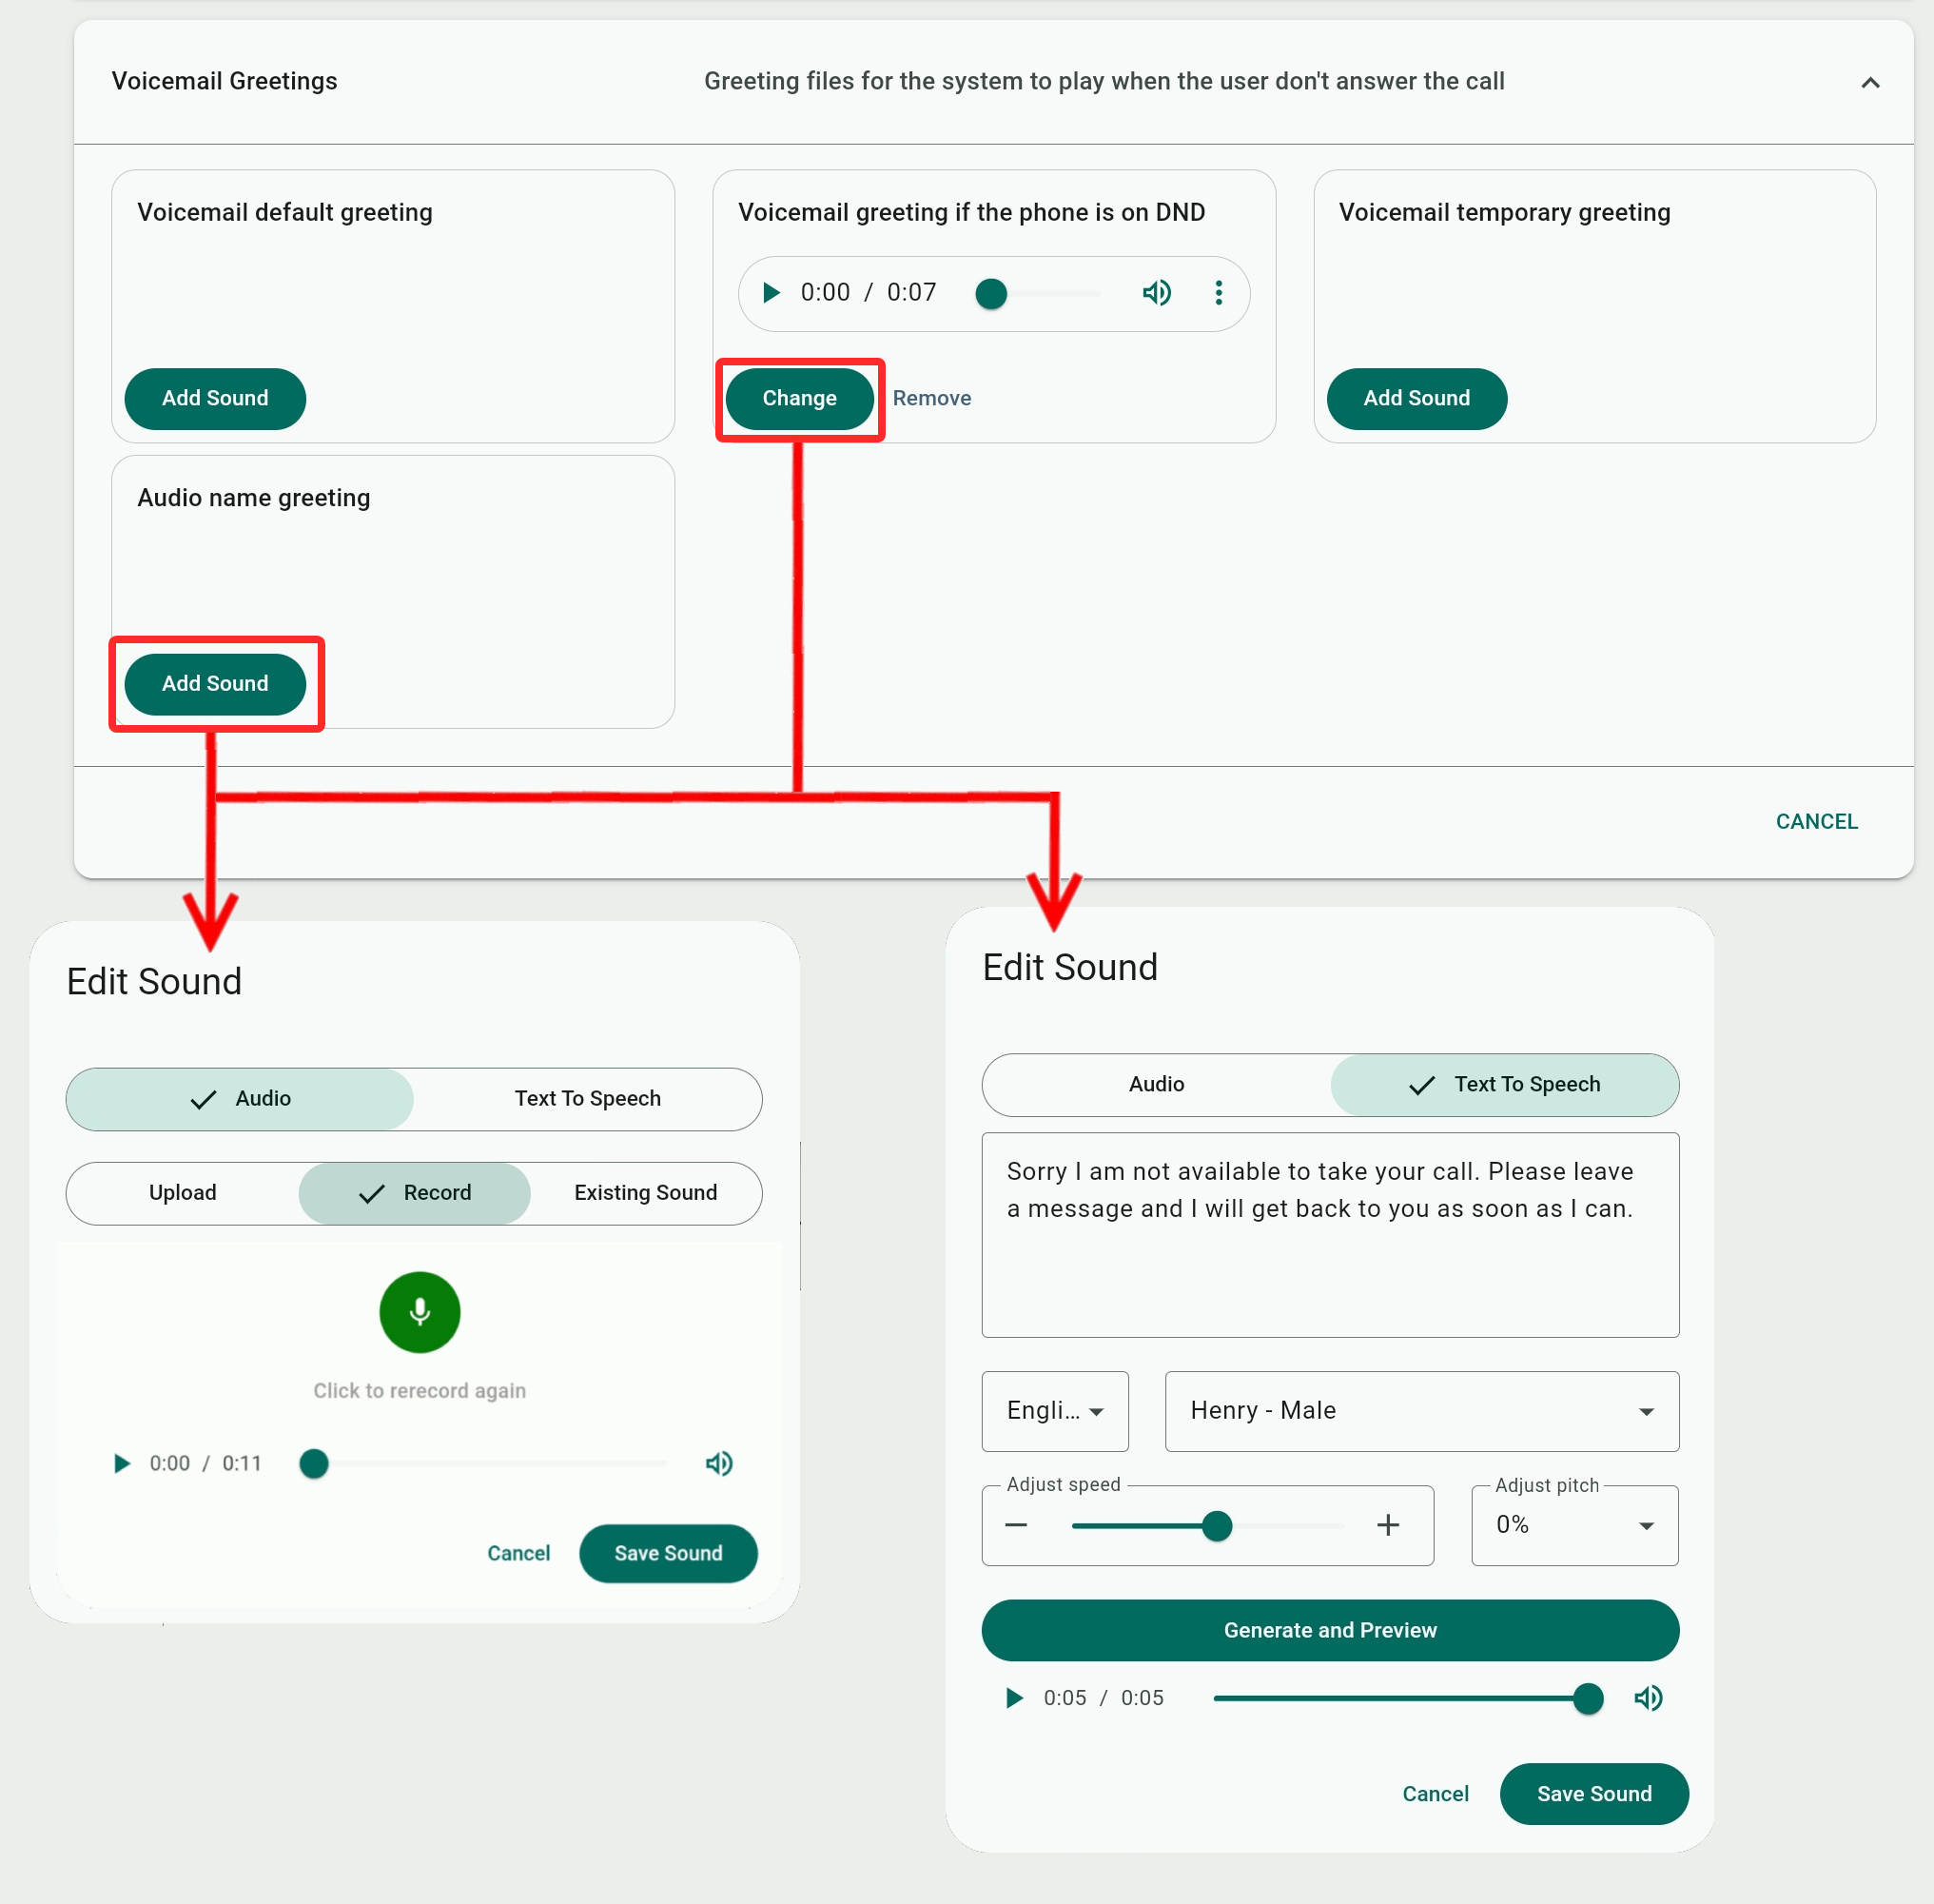Image resolution: width=1934 pixels, height=1904 pixels.
Task: Mute the recorded audio volume icon
Action: point(719,1464)
